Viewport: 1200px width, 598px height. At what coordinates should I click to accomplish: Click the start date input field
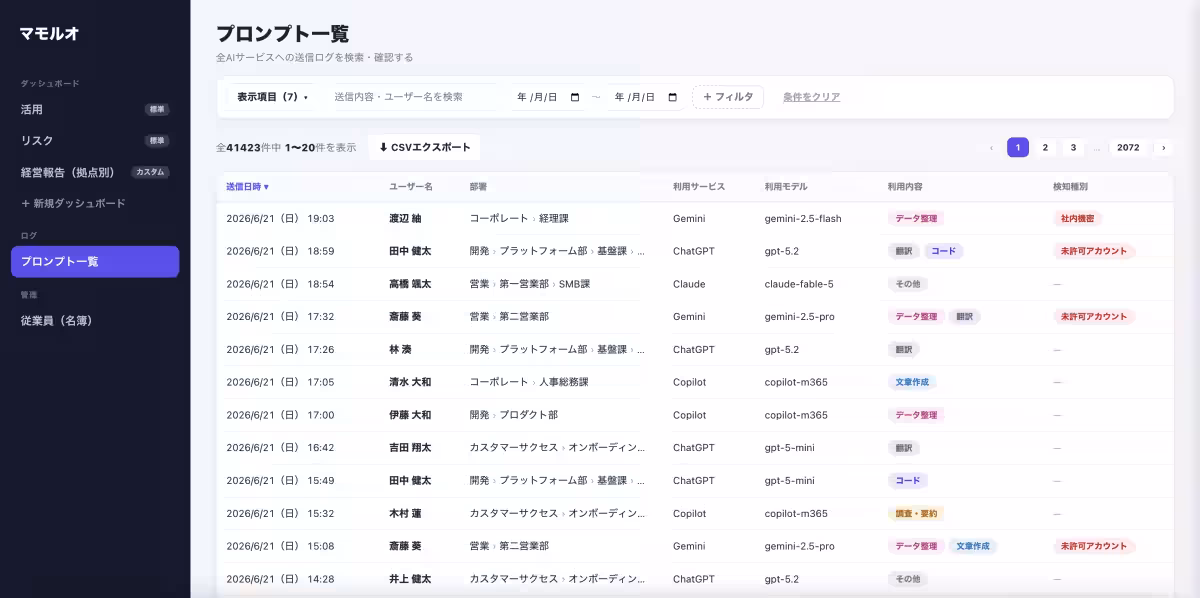[548, 97]
